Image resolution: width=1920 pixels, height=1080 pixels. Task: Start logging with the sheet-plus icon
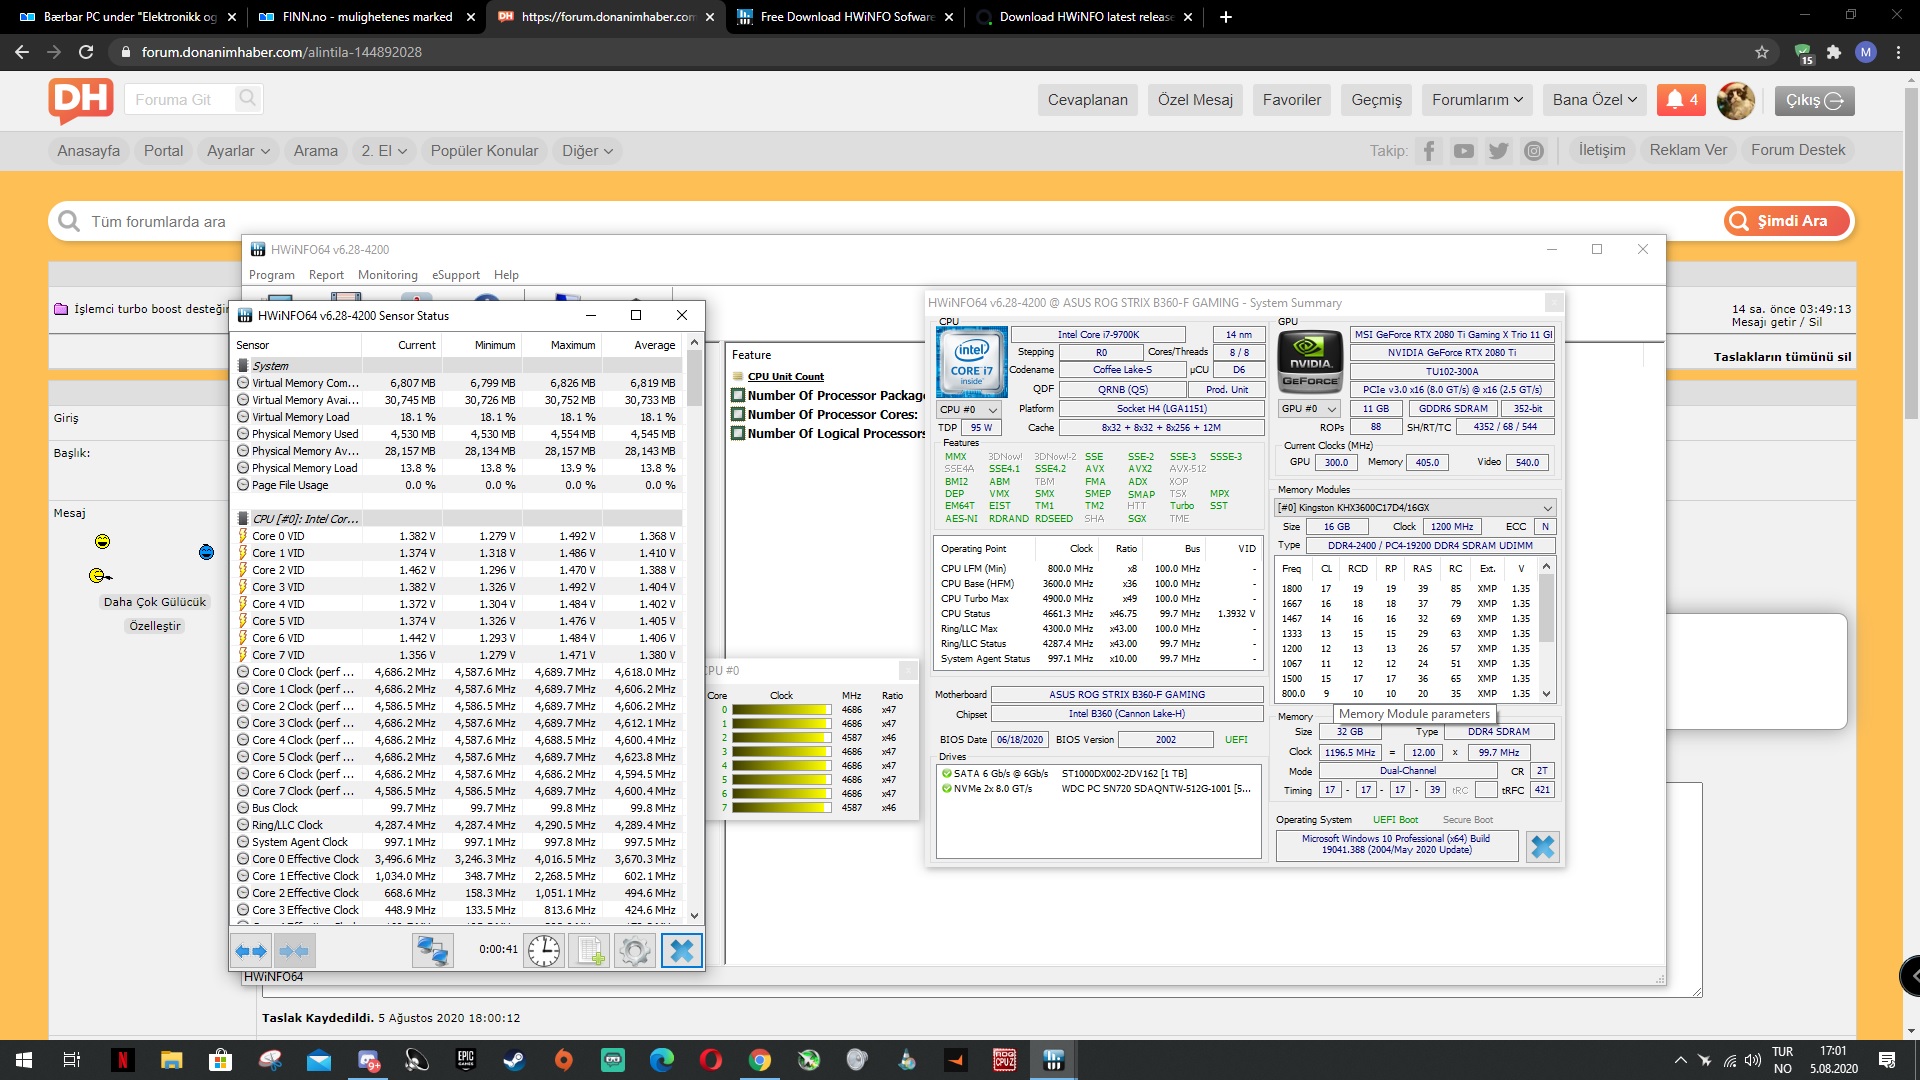coord(590,951)
